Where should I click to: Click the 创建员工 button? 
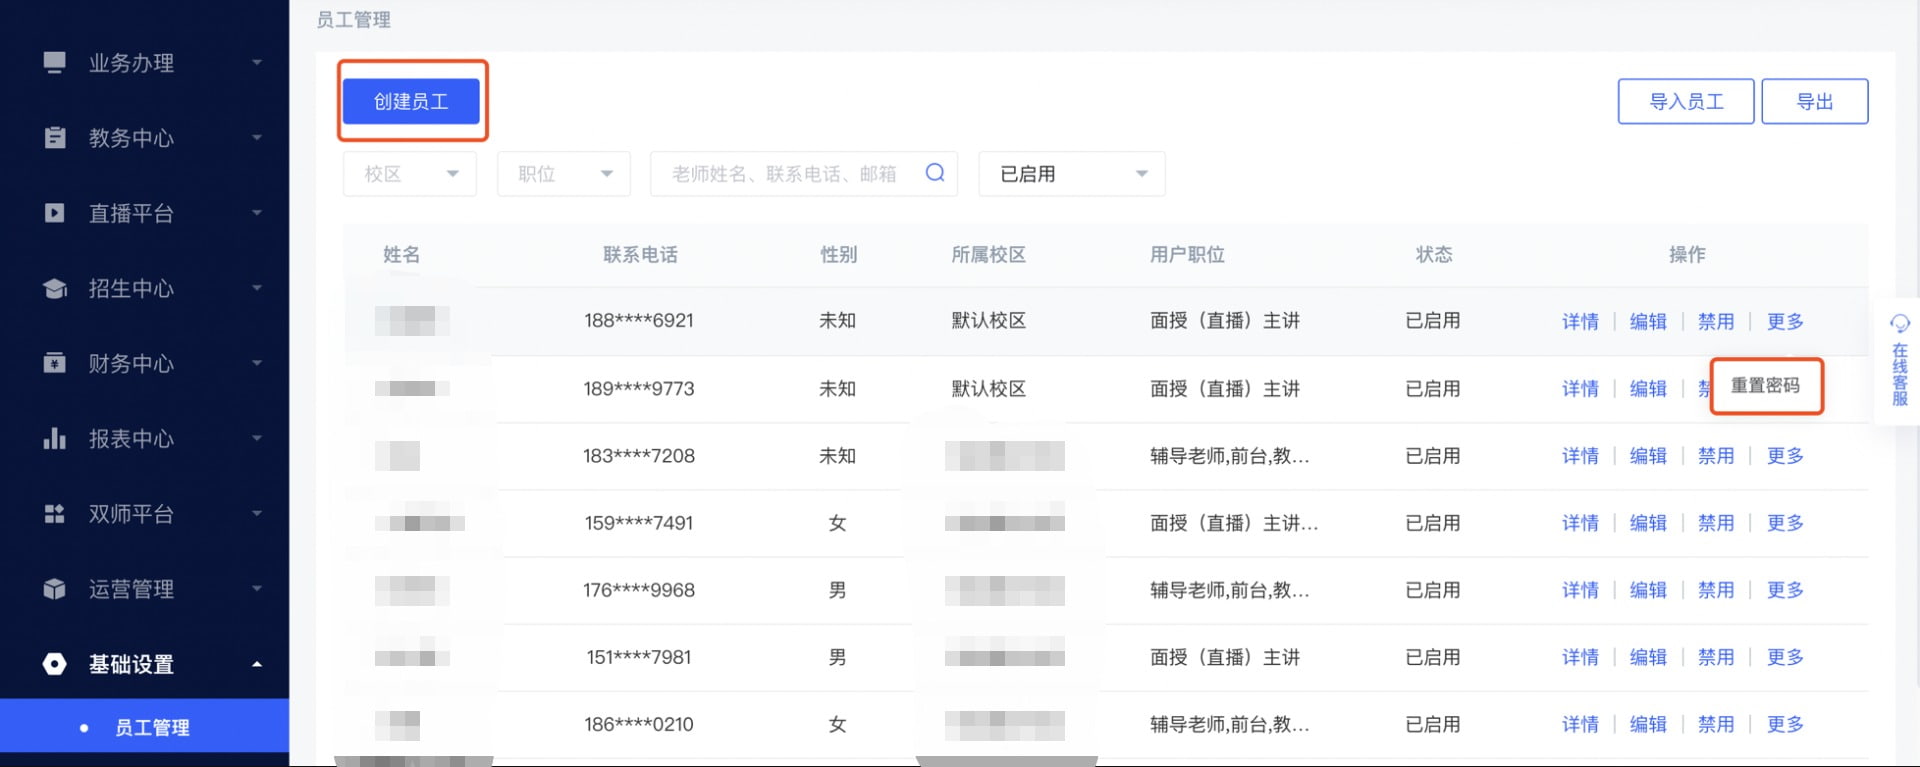coord(411,102)
